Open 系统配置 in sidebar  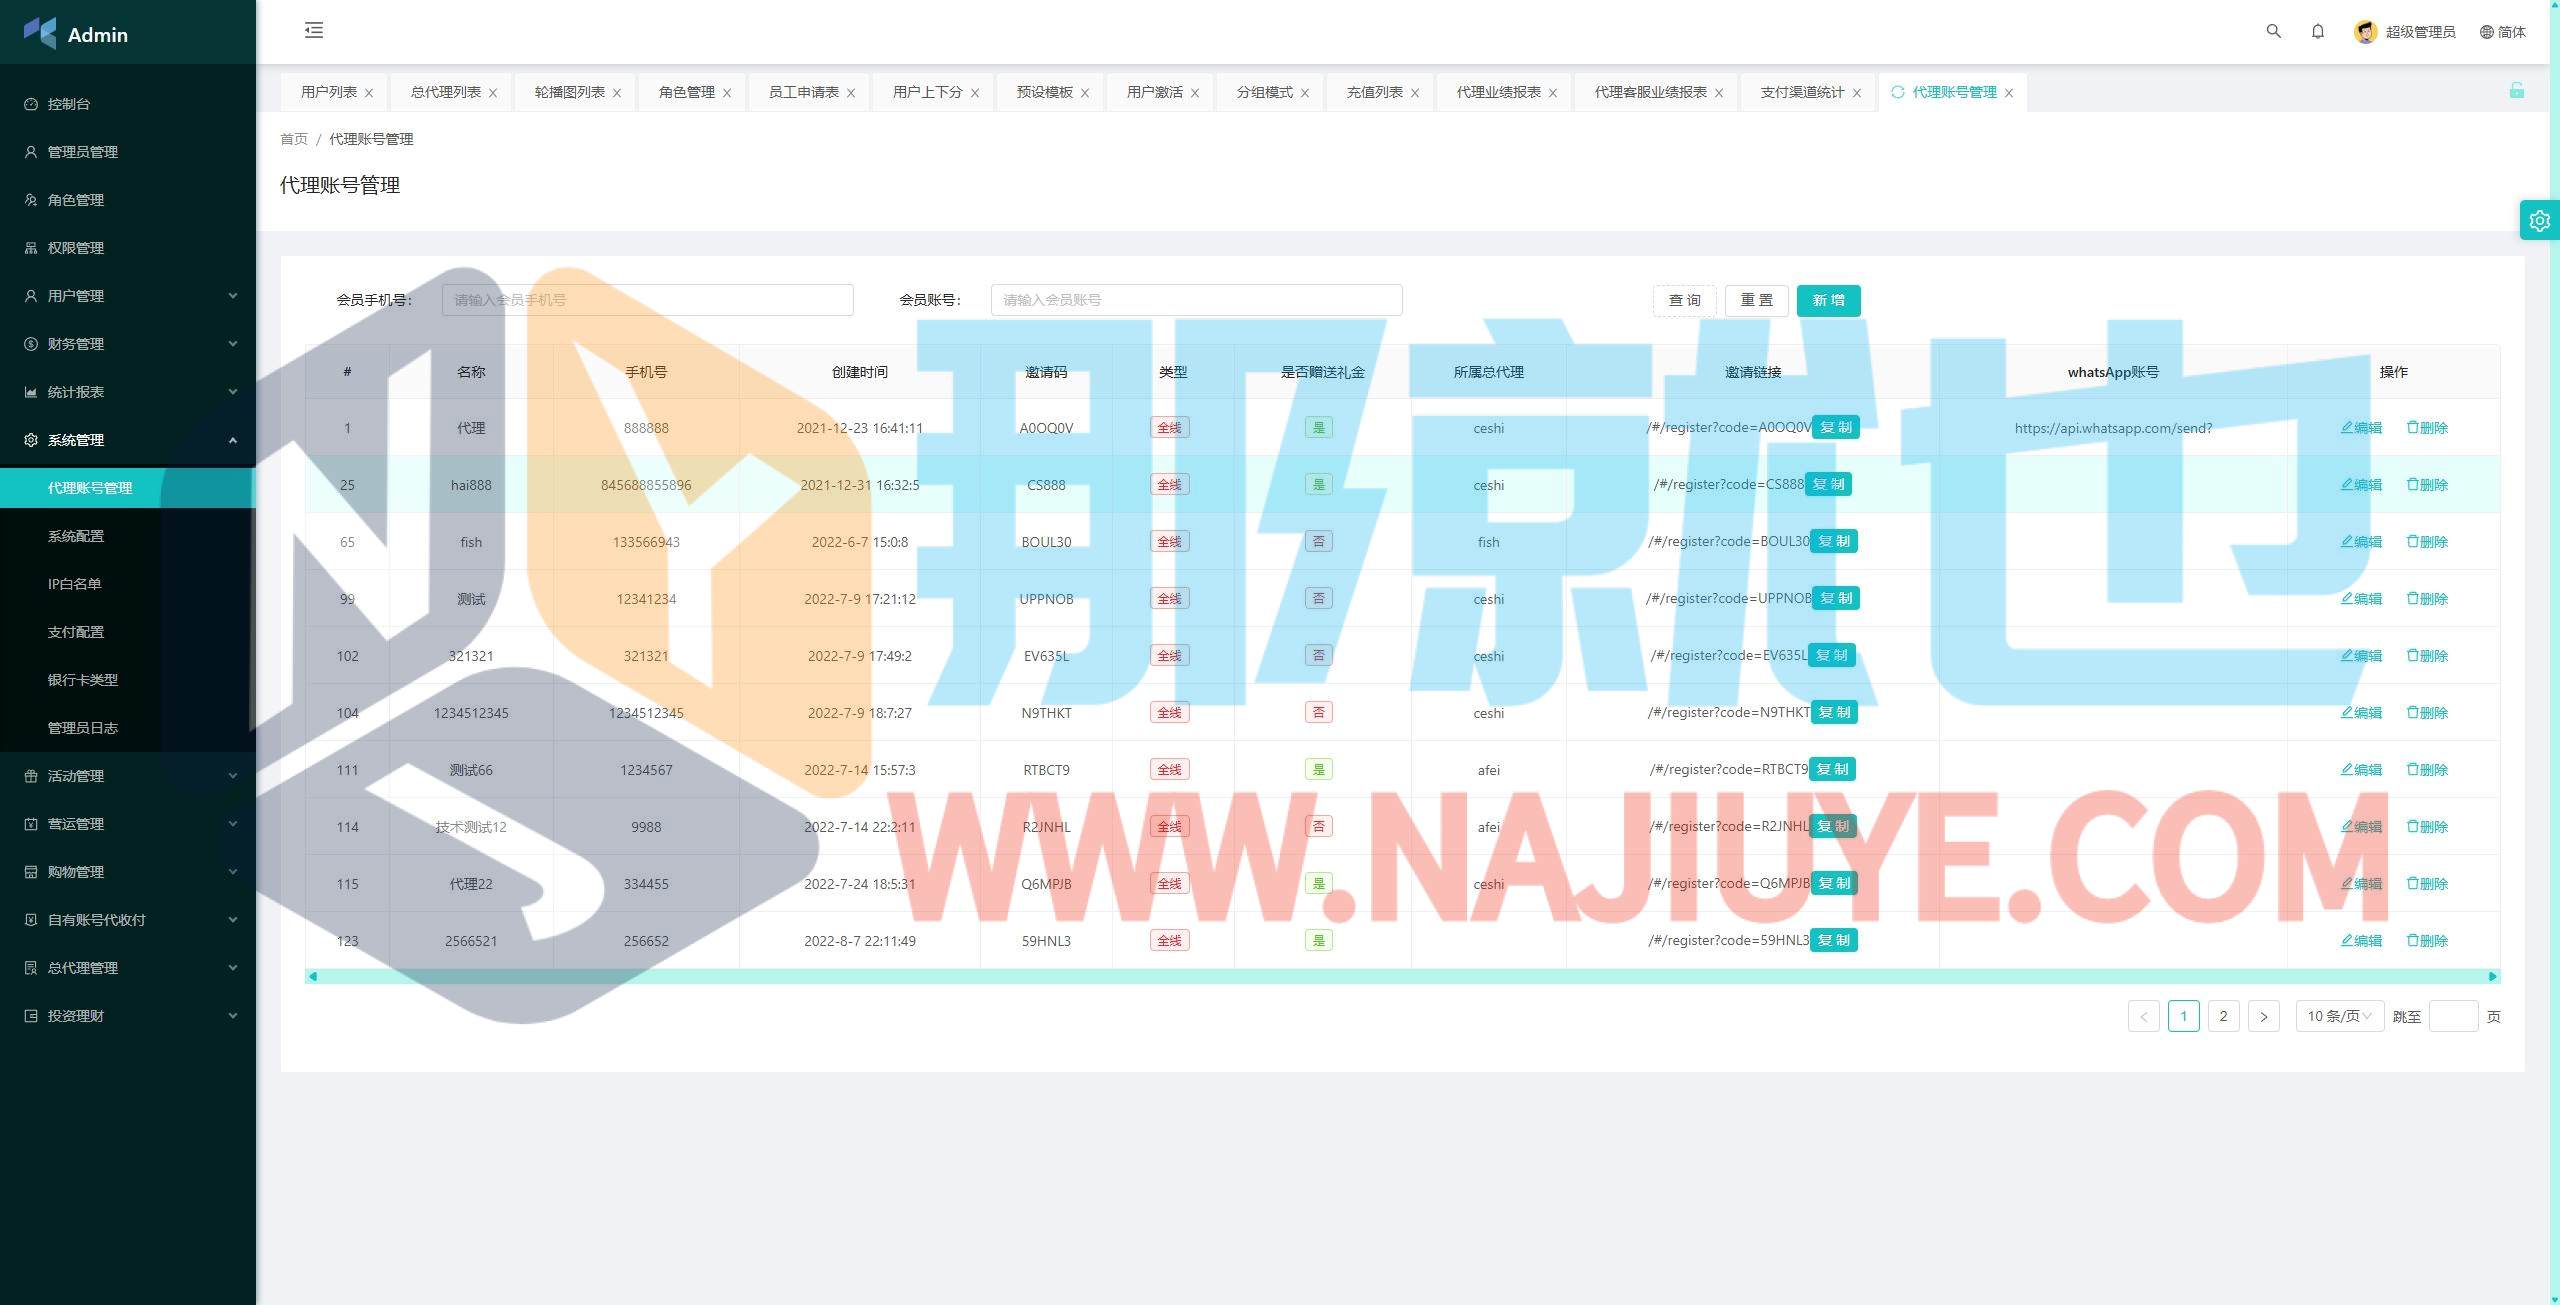76,536
